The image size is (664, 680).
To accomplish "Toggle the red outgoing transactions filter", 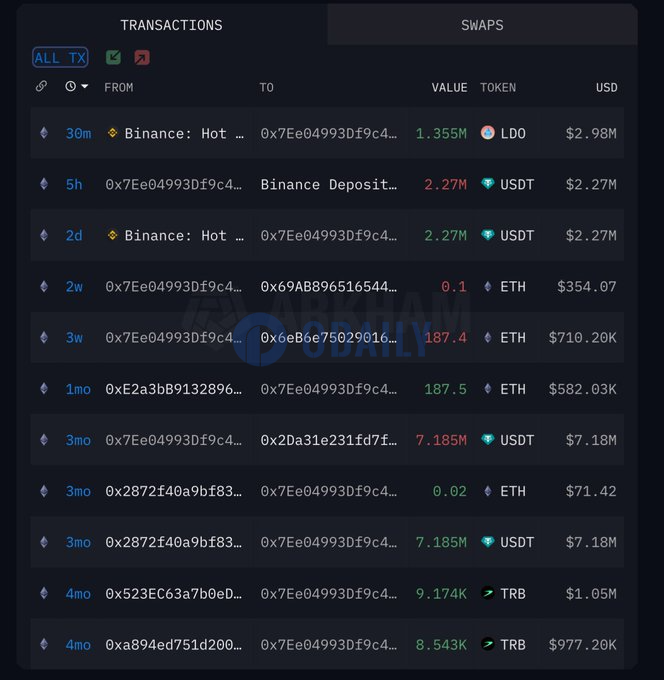I will point(142,57).
